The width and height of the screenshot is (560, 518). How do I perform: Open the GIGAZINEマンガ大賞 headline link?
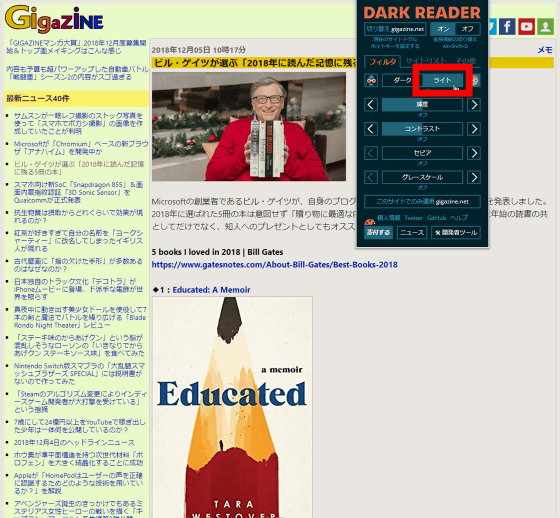click(x=76, y=47)
